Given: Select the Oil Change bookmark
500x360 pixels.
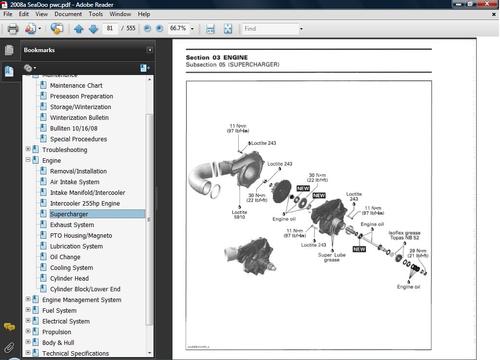Looking at the screenshot, I should (x=65, y=257).
